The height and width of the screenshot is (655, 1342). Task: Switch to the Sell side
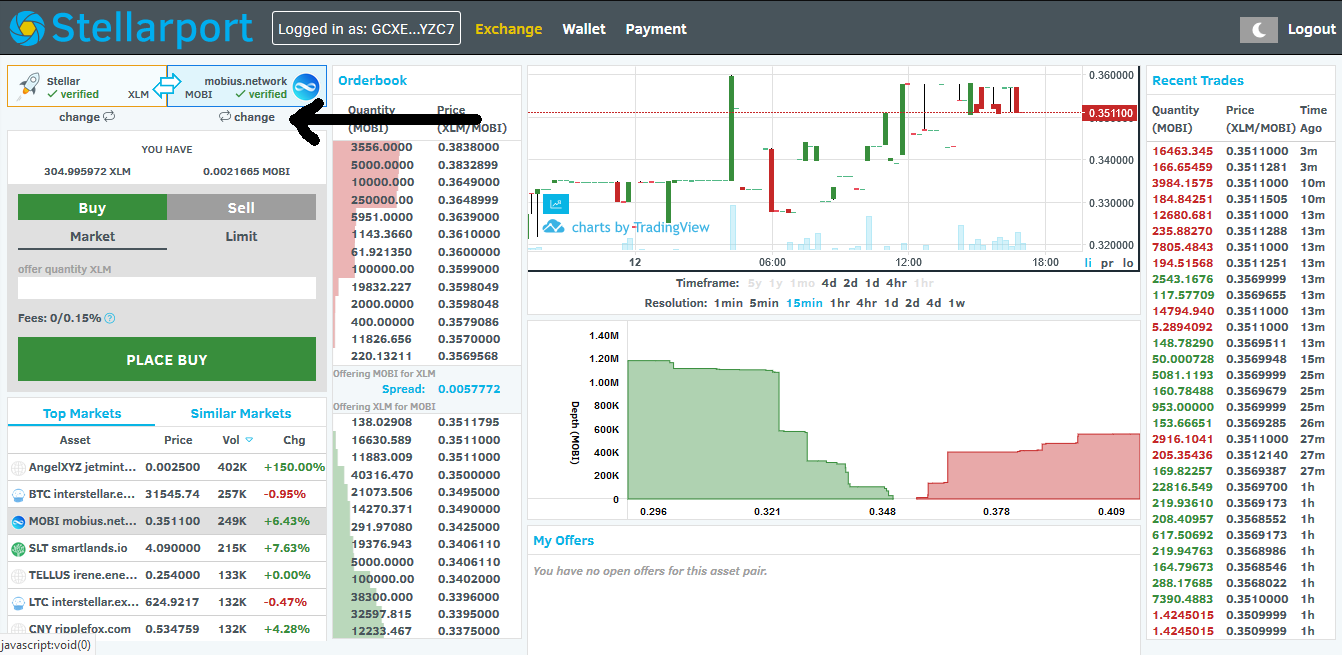[241, 208]
